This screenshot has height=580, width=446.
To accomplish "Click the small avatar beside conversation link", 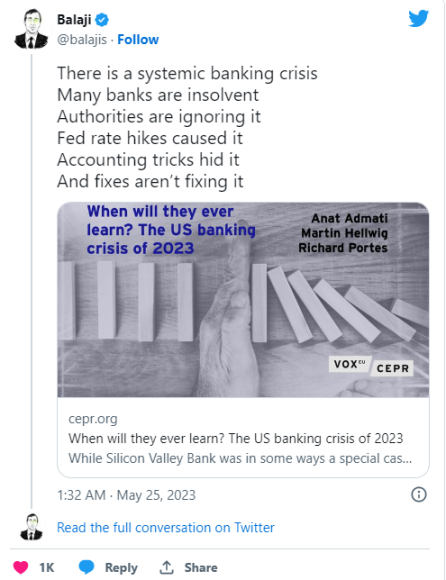I will click(x=32, y=527).
